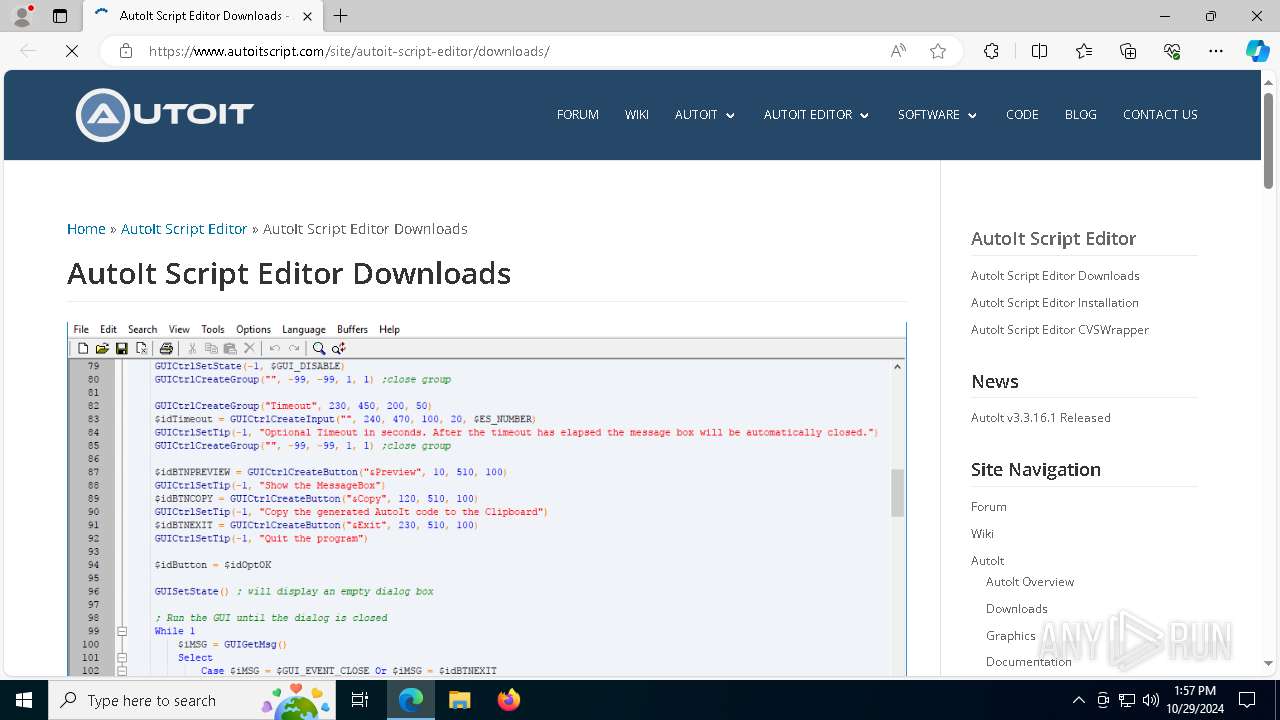Open Browser essentials heart icon
The height and width of the screenshot is (720, 1280).
point(1172,51)
